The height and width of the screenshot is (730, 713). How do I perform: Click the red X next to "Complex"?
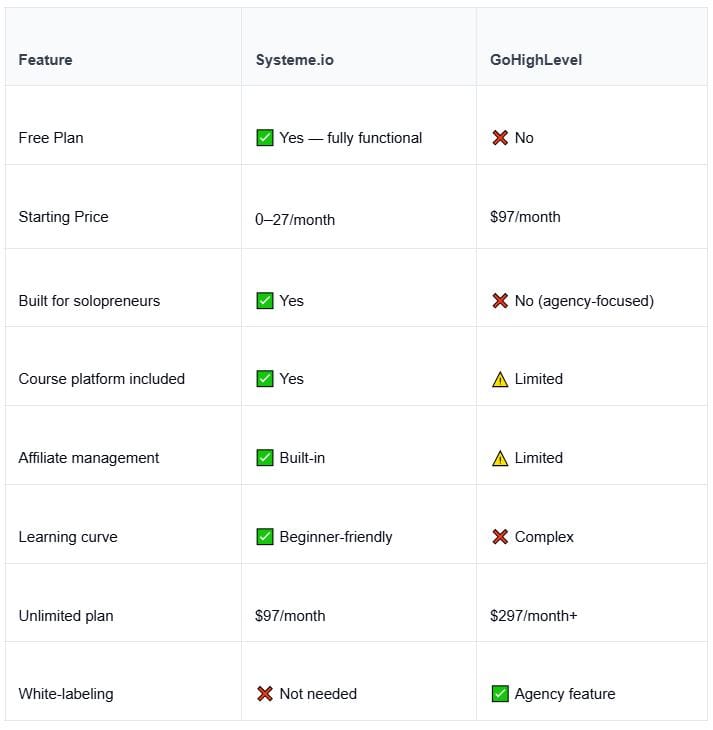tap(500, 537)
